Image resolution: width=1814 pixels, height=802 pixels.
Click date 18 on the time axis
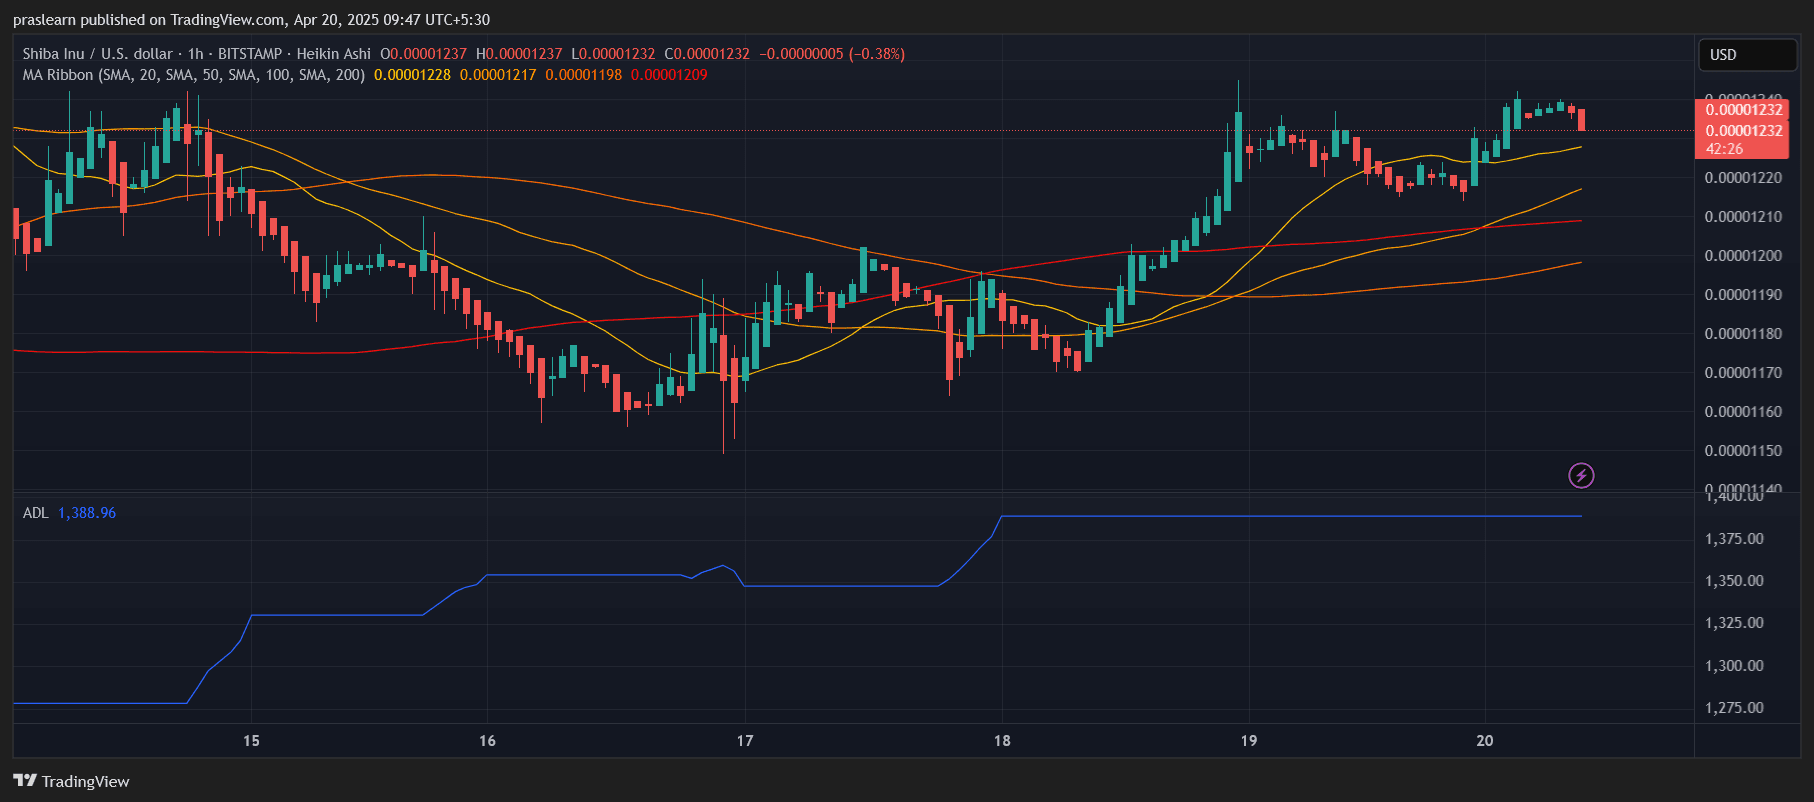(x=1002, y=741)
